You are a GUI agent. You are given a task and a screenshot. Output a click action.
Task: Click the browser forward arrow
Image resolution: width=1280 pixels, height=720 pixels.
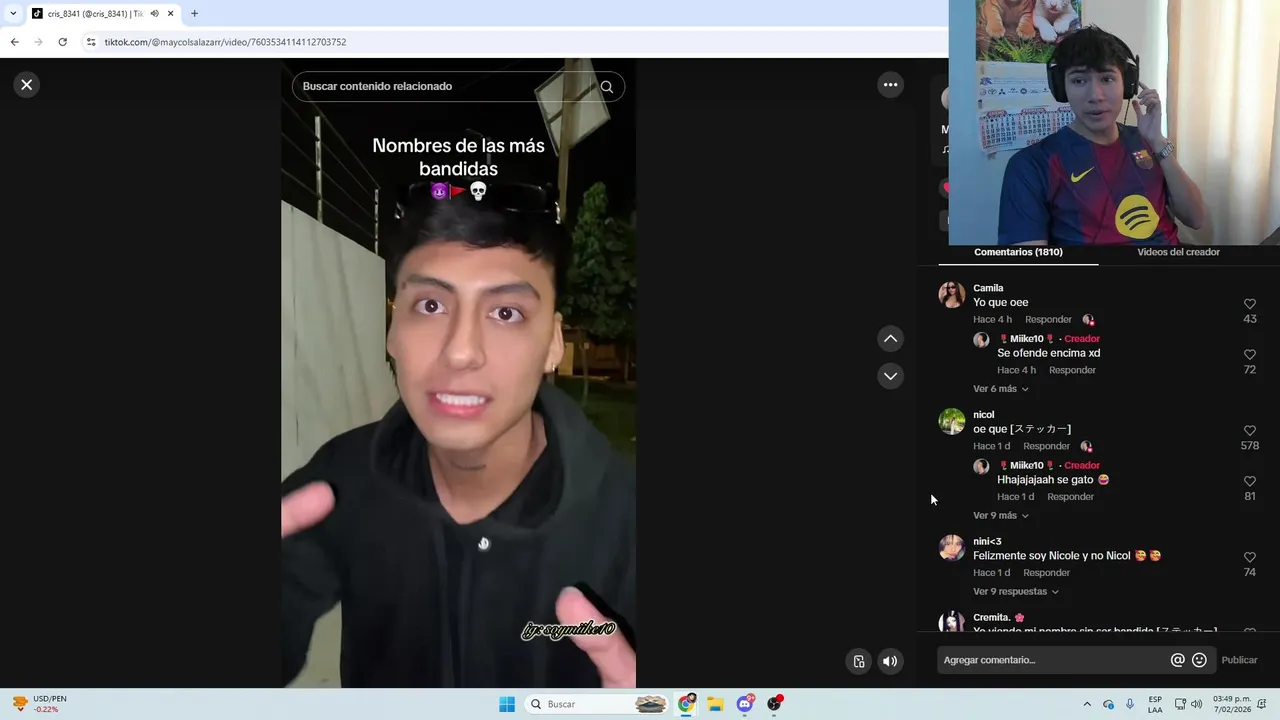click(x=38, y=42)
